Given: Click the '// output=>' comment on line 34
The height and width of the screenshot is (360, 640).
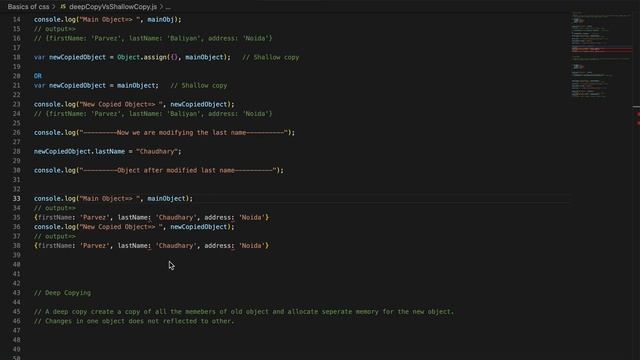Looking at the screenshot, I should [x=55, y=208].
